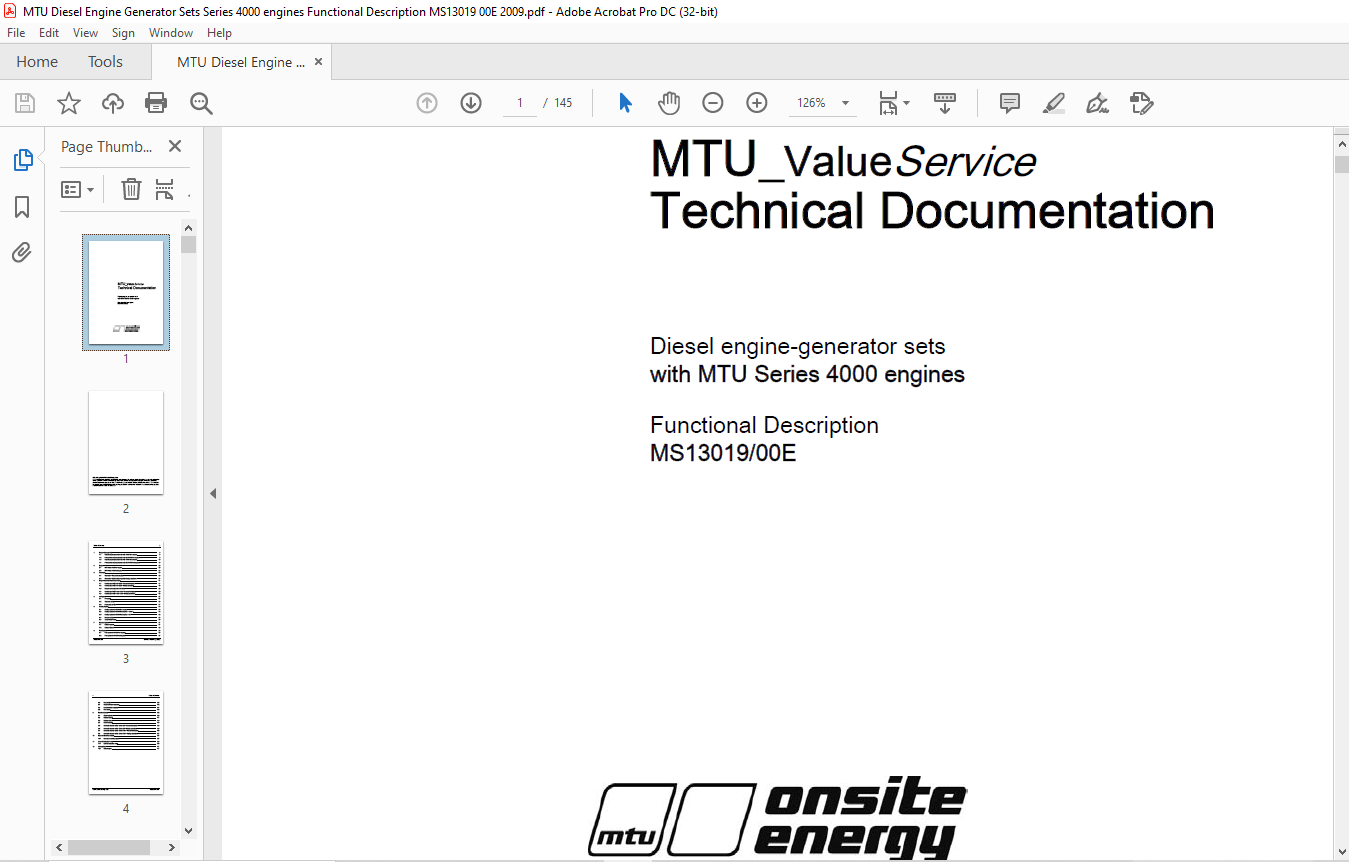Toggle the Page Thumbnails sidebar icon

[22, 160]
